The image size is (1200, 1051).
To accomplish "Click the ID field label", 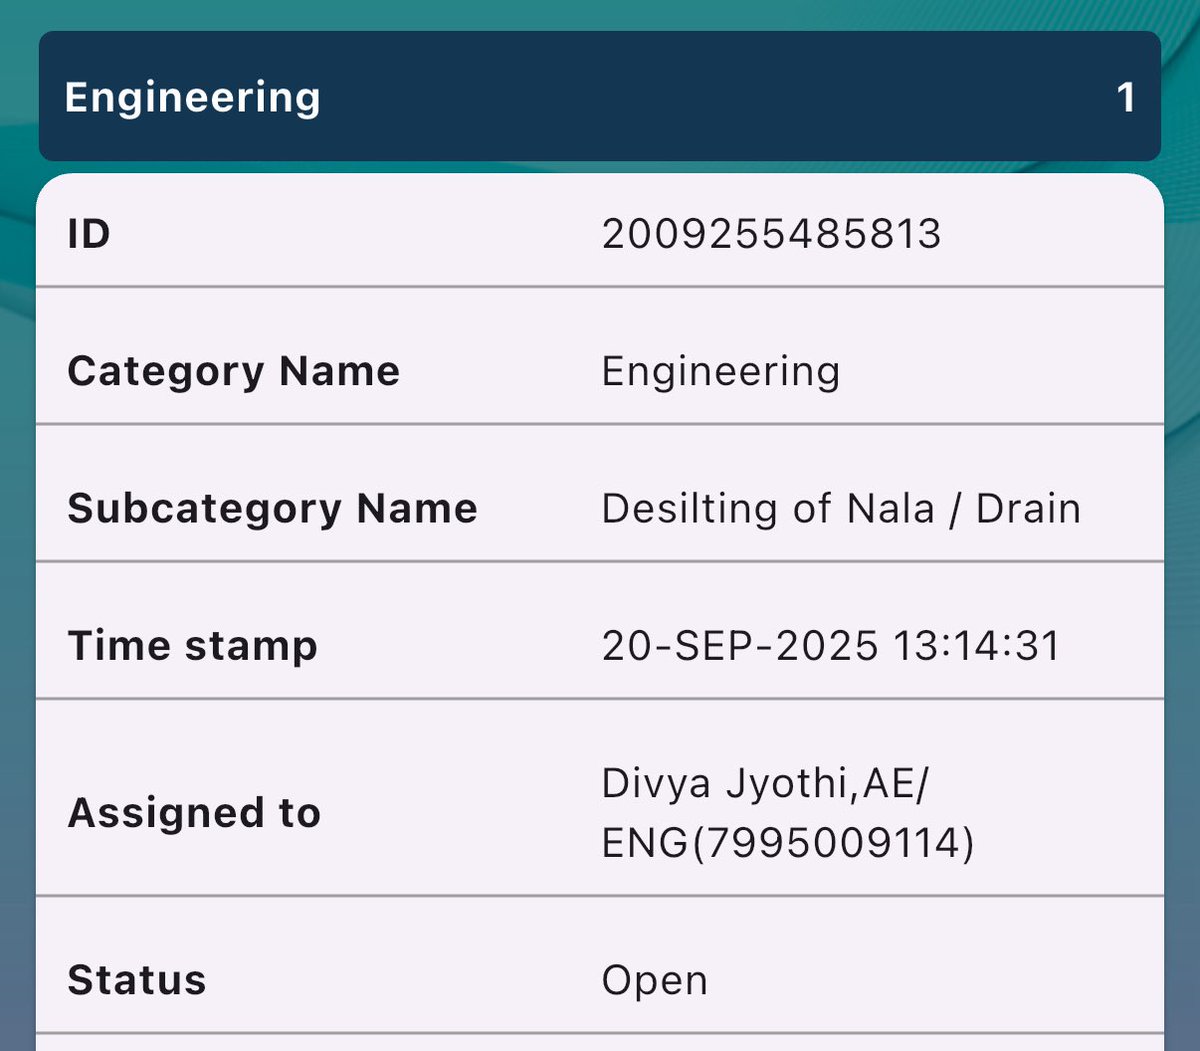I will 88,234.
